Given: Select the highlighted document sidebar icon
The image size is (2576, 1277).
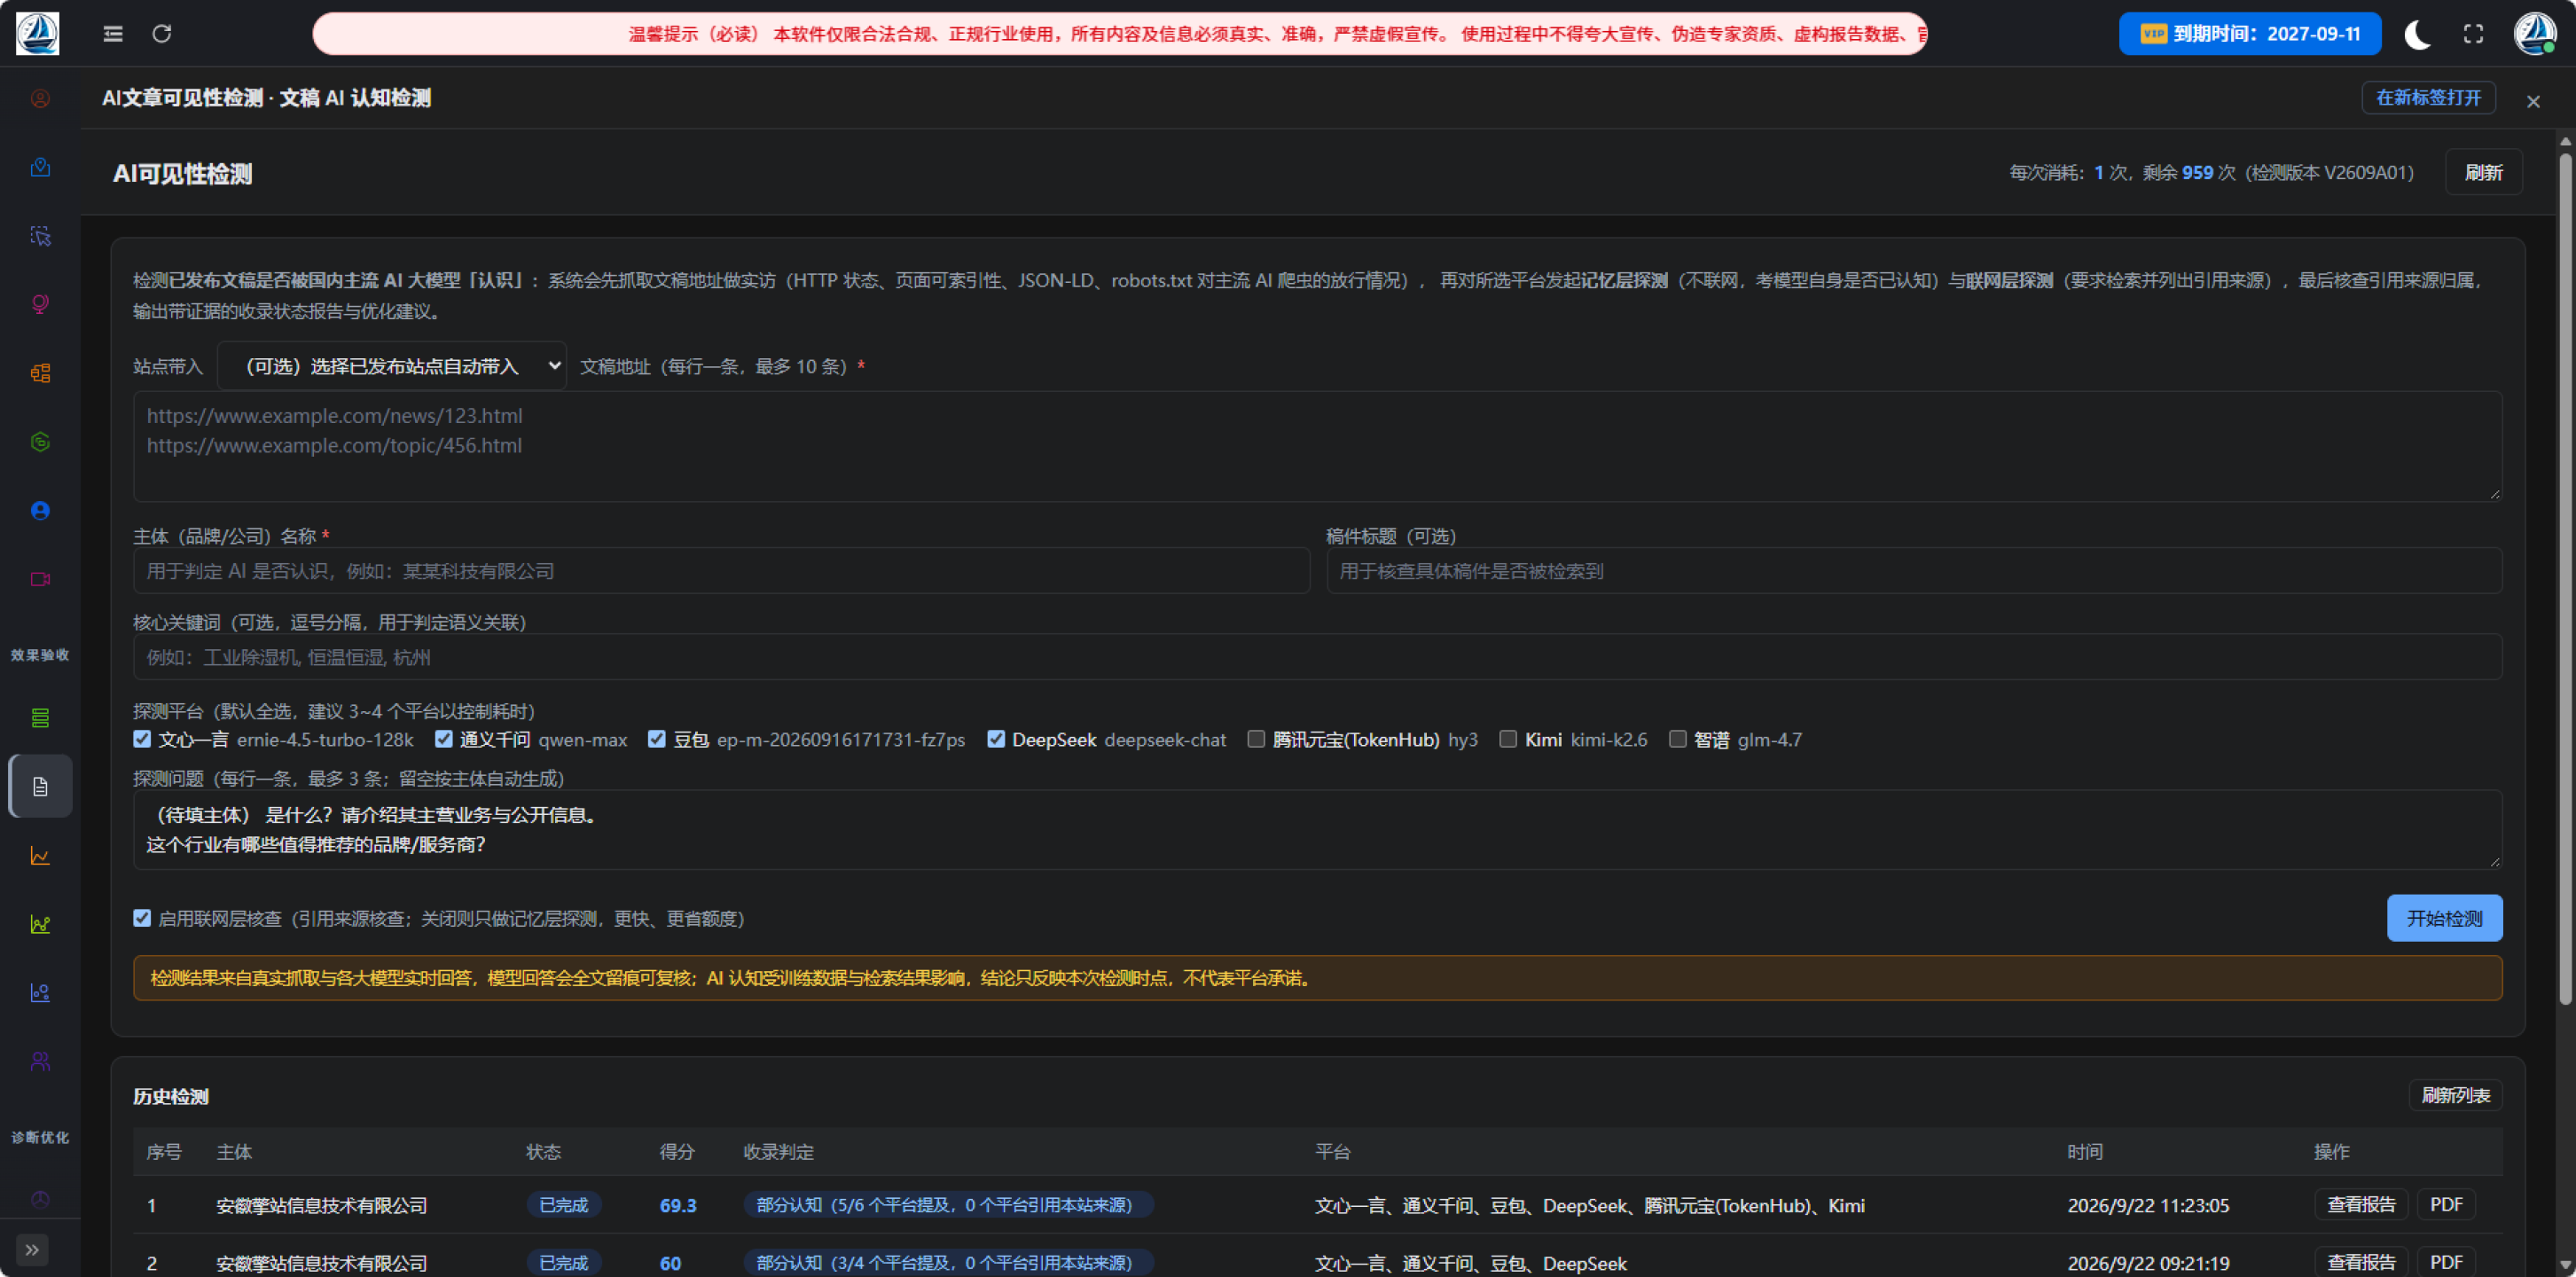Looking at the screenshot, I should (x=40, y=787).
